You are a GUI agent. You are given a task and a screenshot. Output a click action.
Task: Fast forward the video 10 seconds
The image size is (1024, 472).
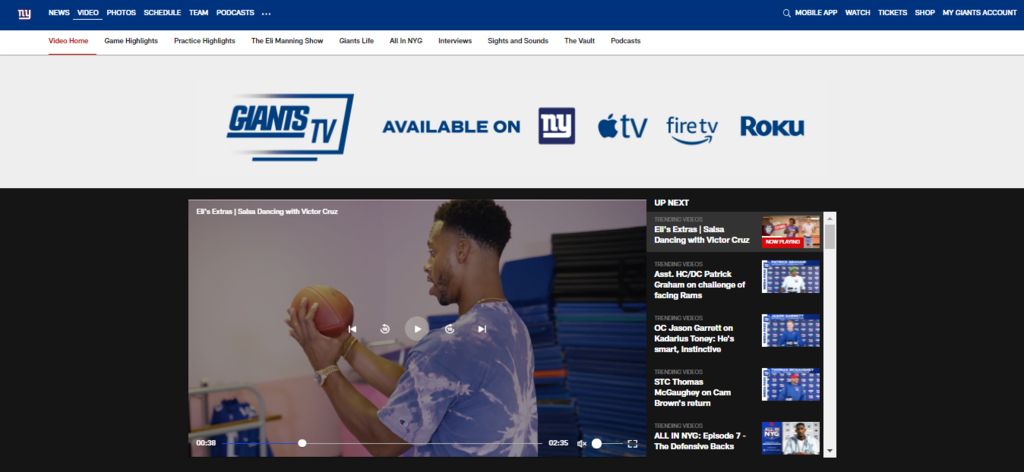[x=450, y=329]
